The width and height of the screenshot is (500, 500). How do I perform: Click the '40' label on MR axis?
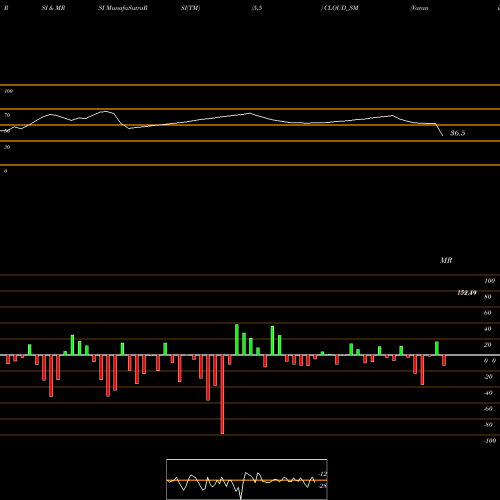487,329
